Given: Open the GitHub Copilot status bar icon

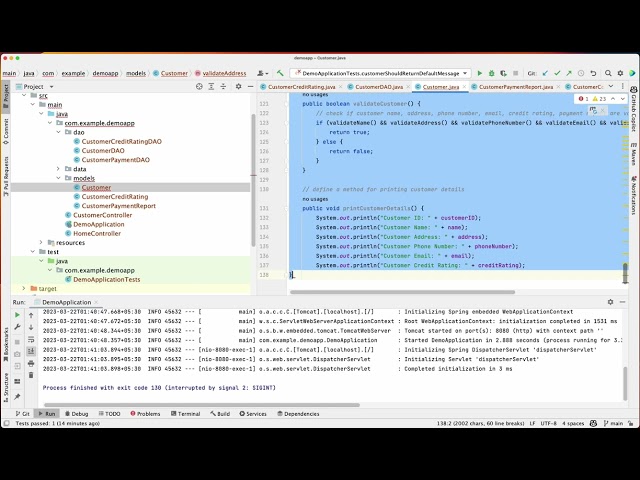Looking at the screenshot, I should (x=593, y=423).
